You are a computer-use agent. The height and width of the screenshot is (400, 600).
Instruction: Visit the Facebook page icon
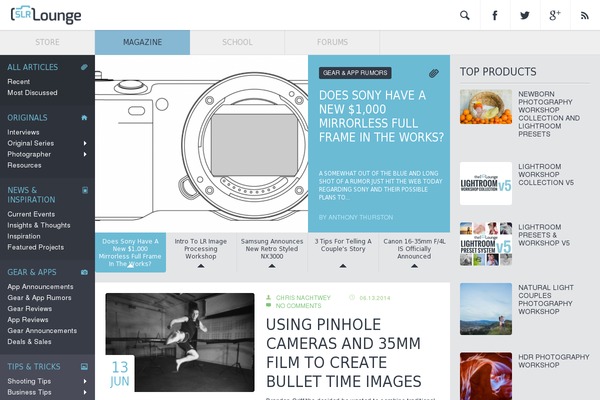coord(495,15)
